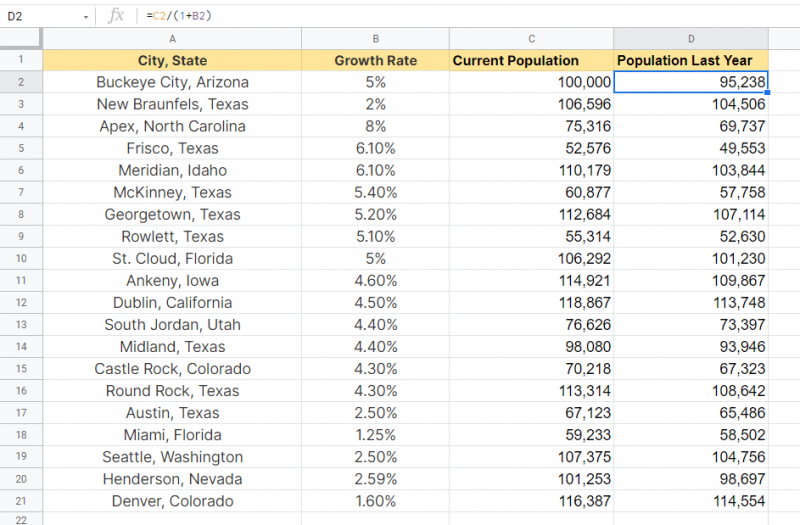
Task: Click current population cell 106,596
Action: (532, 104)
